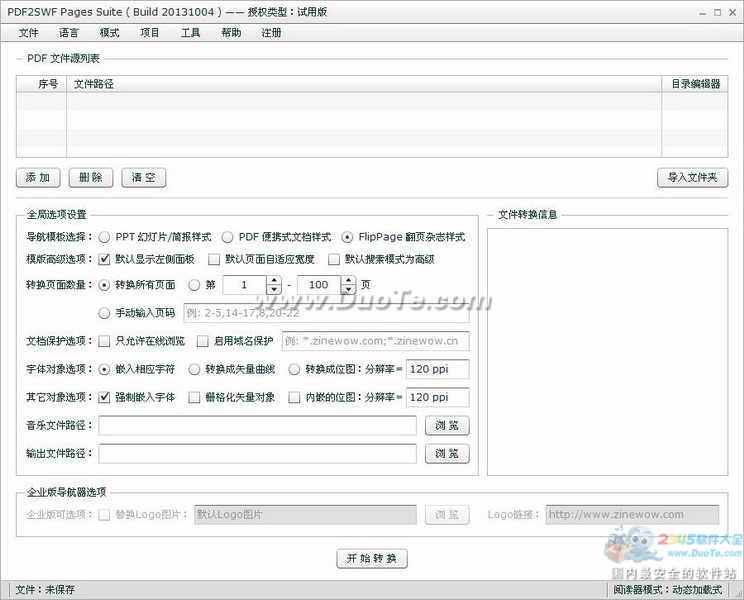744x600 pixels.
Task: Select 嵌入相应字符 font option
Action: (104, 369)
